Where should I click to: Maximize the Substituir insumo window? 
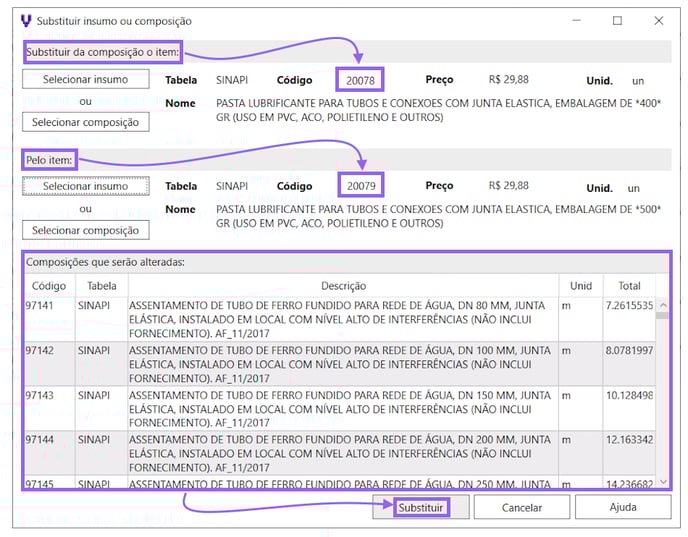pos(617,21)
